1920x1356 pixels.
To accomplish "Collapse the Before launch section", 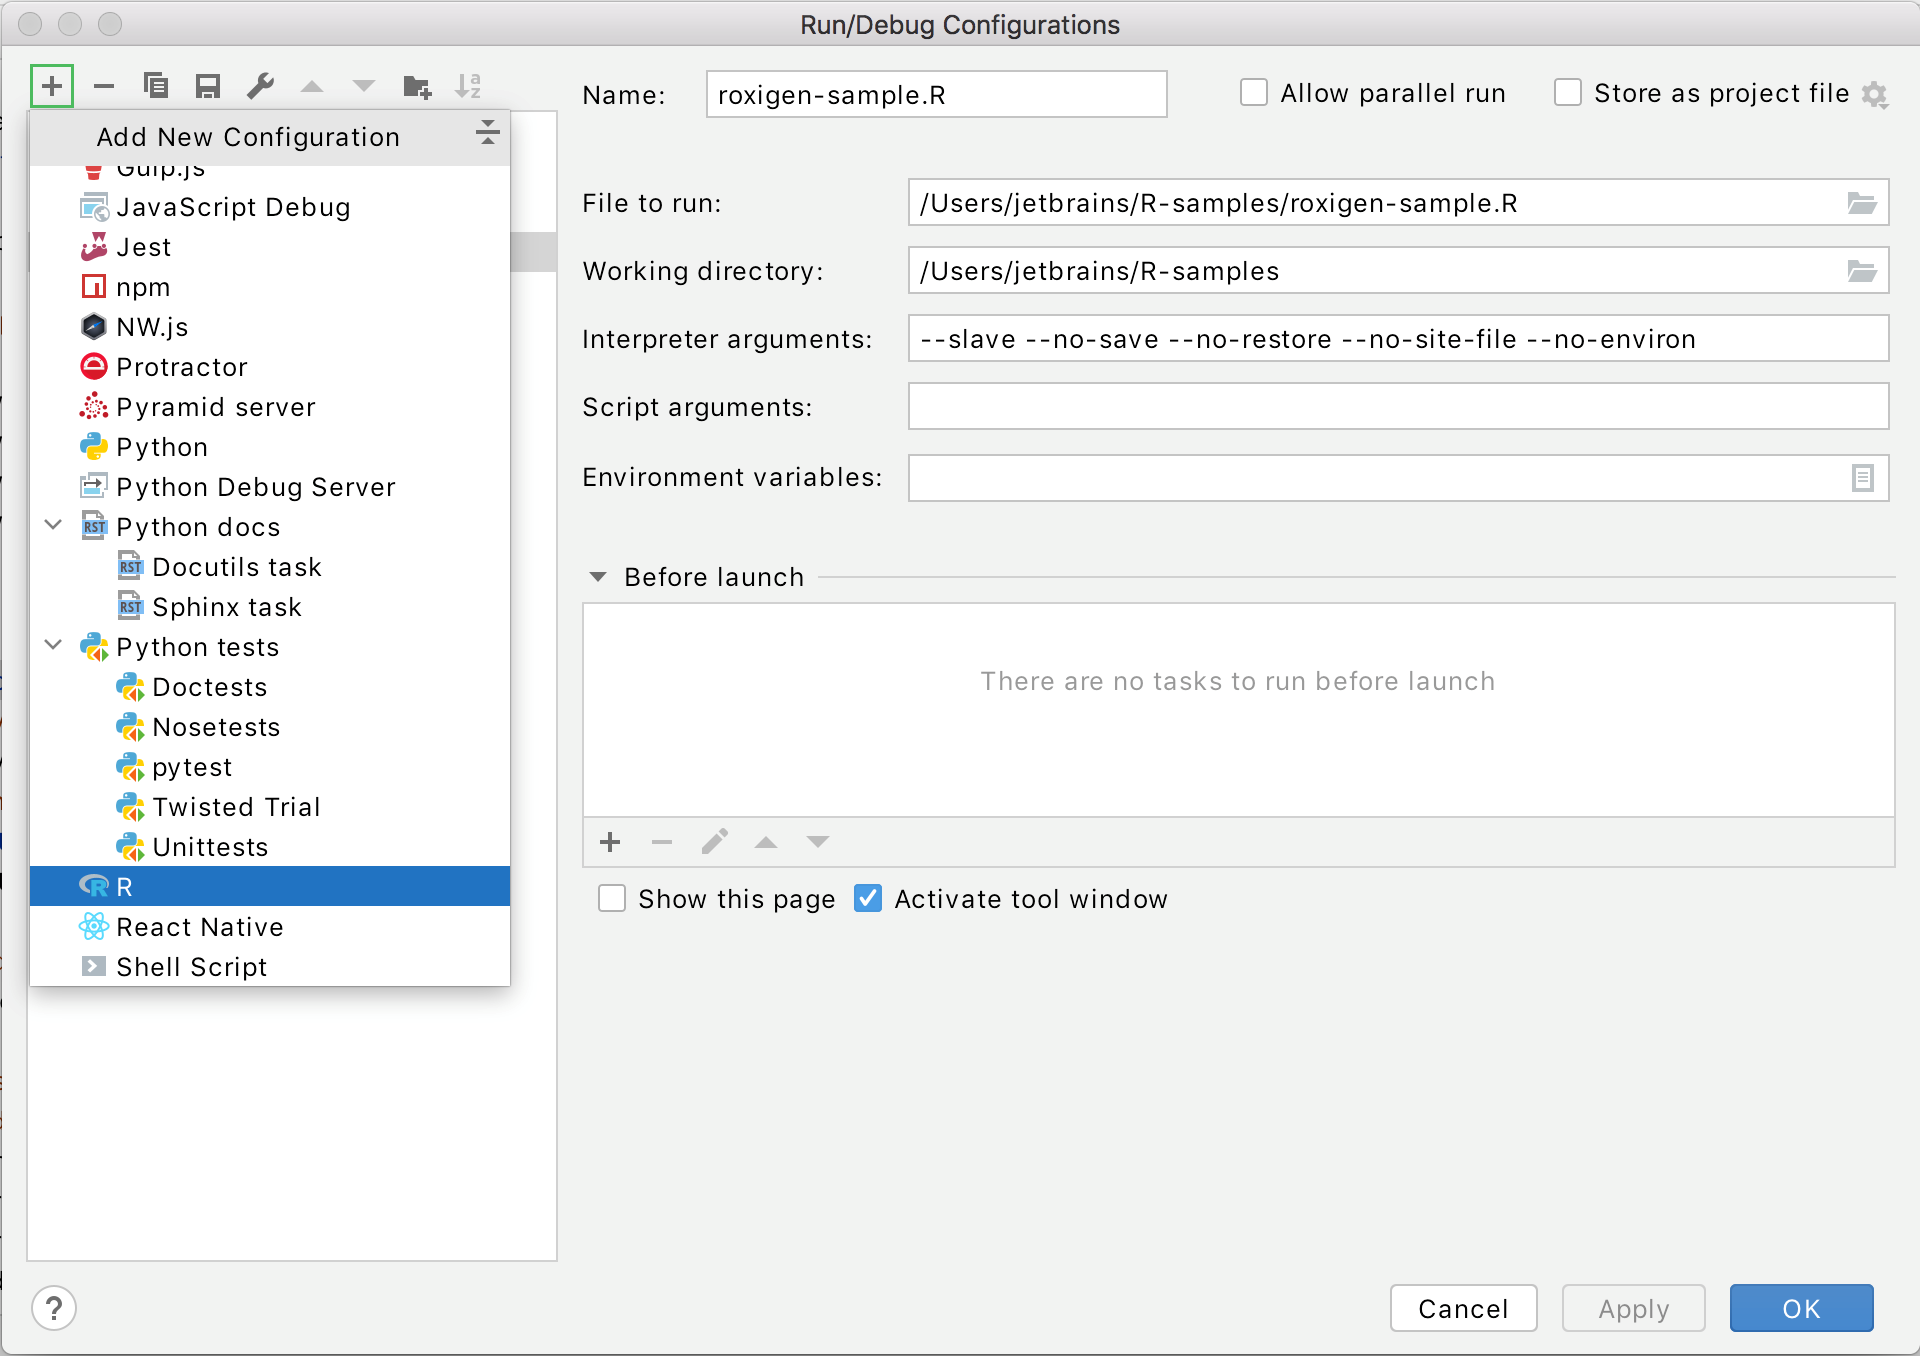I will click(x=597, y=577).
